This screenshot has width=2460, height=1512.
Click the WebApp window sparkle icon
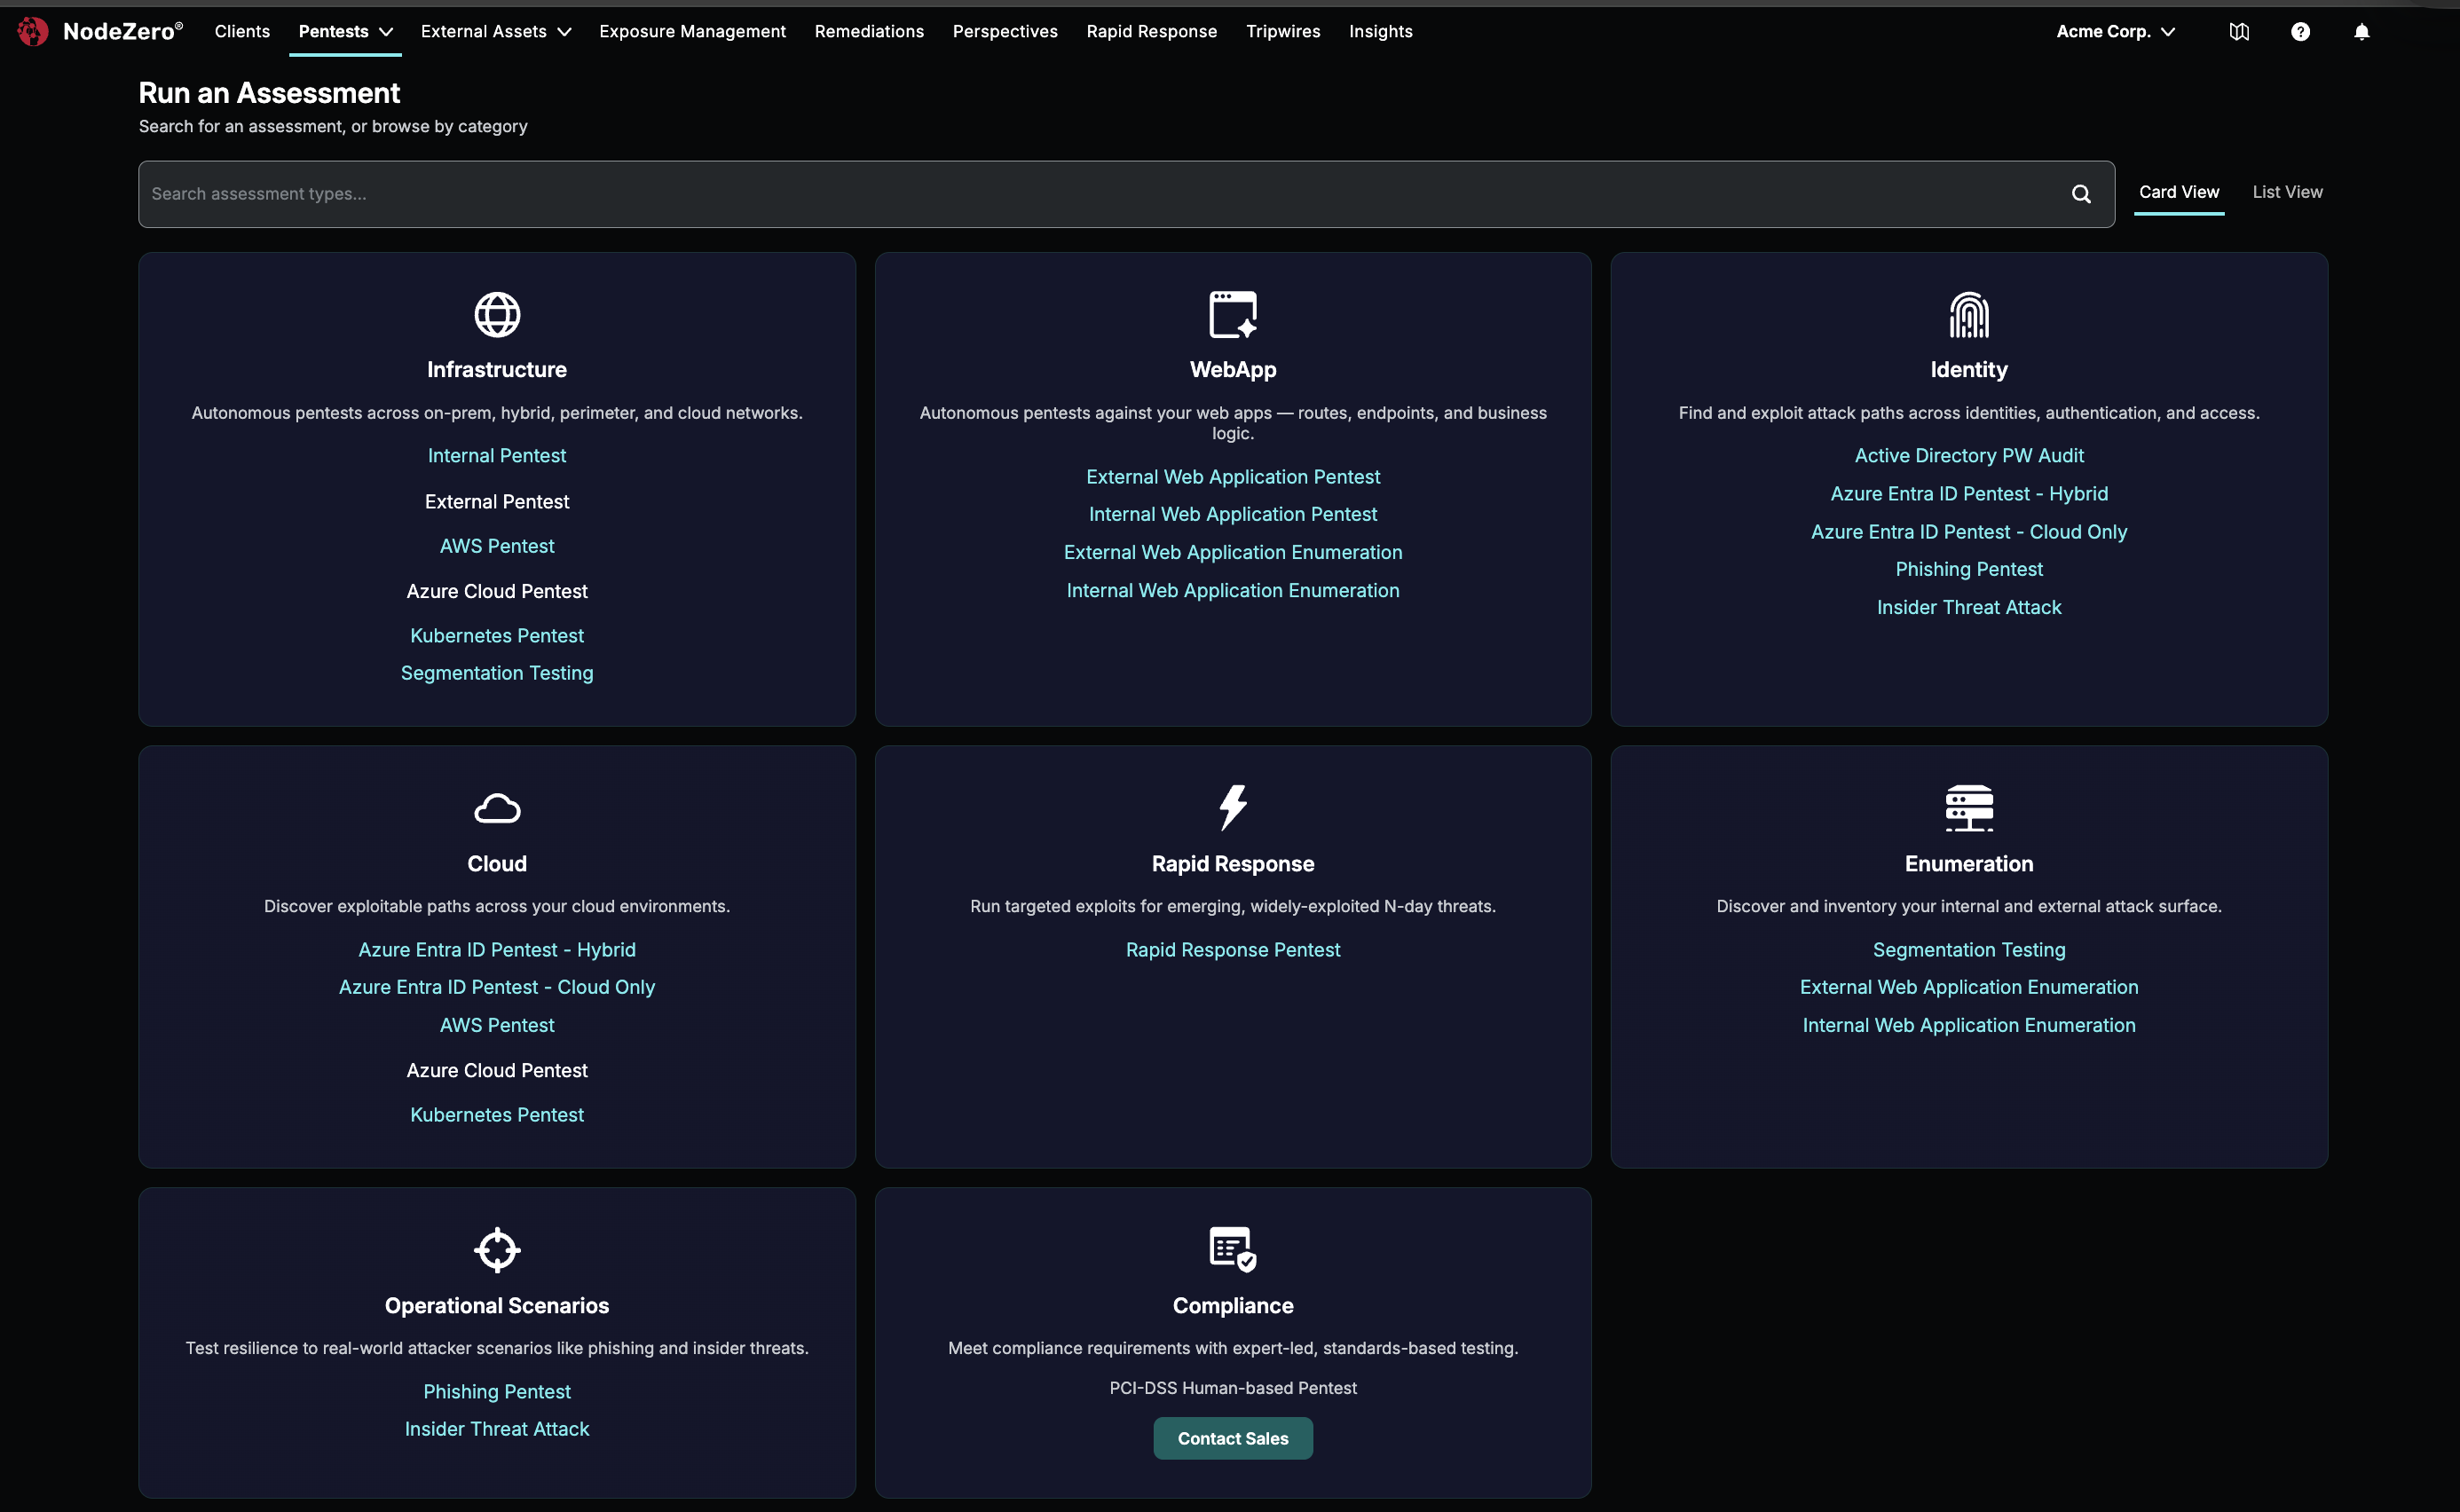coord(1233,315)
